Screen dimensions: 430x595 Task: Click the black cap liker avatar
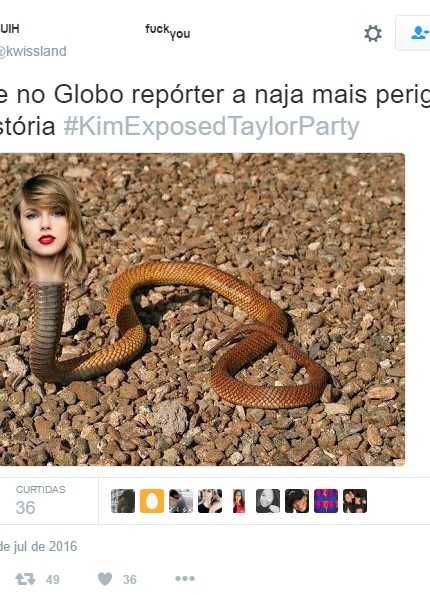[x=297, y=501]
